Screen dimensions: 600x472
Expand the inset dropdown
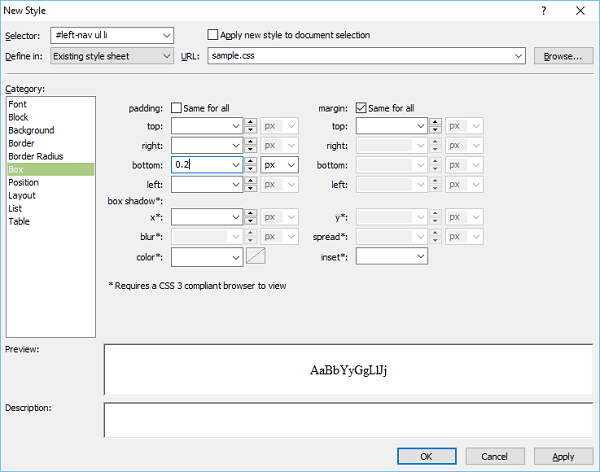[420, 257]
